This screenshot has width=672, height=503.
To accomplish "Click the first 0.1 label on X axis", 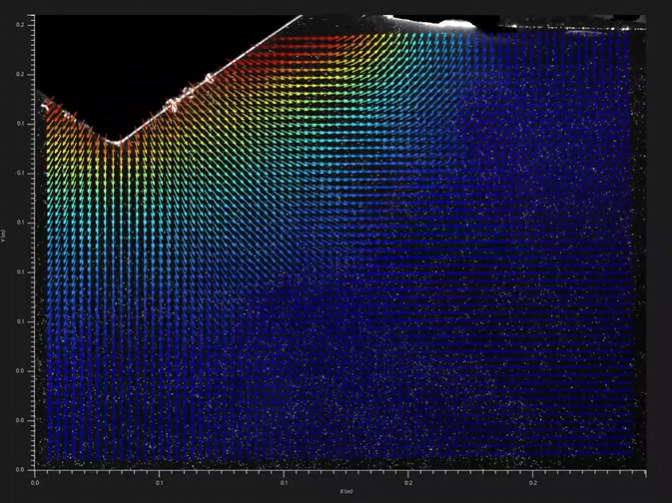I will (160, 481).
